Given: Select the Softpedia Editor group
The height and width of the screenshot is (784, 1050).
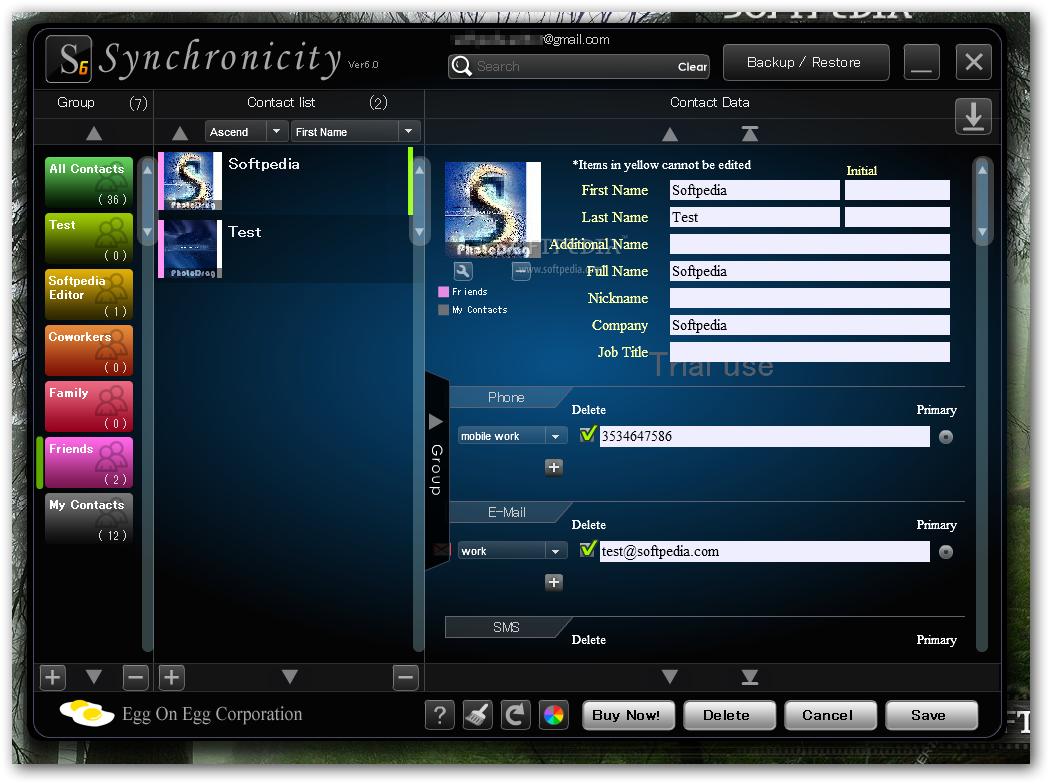Looking at the screenshot, I should (x=89, y=295).
